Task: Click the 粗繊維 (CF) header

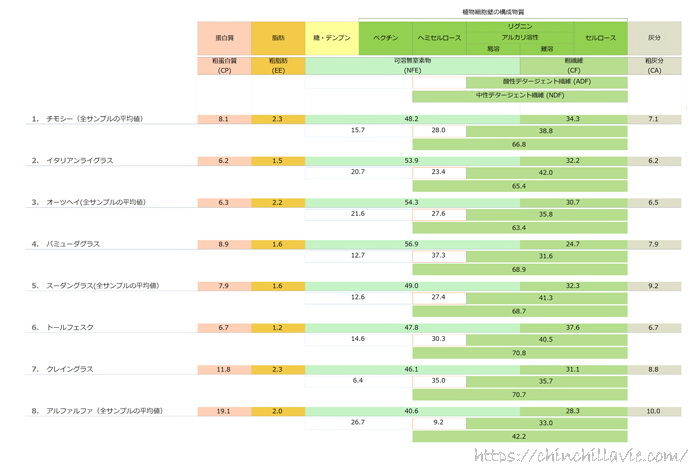Action: 573,66
